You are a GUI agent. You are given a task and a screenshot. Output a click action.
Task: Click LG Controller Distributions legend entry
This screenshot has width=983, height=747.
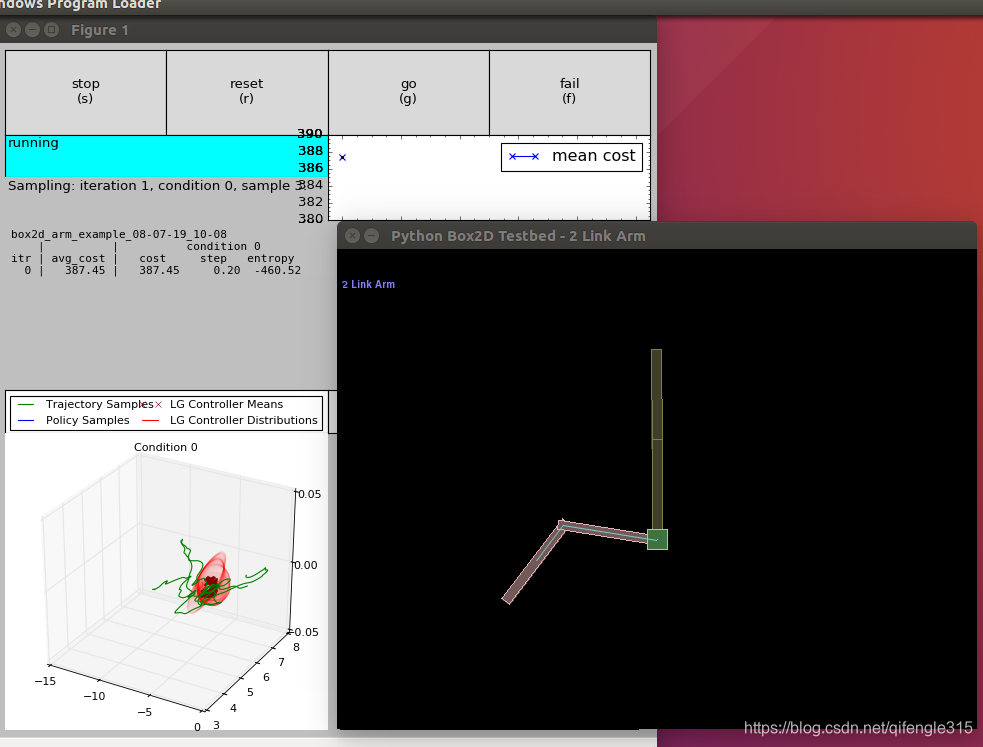(x=230, y=421)
